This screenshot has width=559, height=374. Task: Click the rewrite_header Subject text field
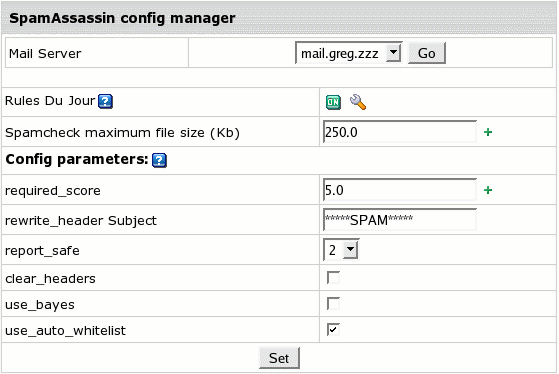pos(400,220)
